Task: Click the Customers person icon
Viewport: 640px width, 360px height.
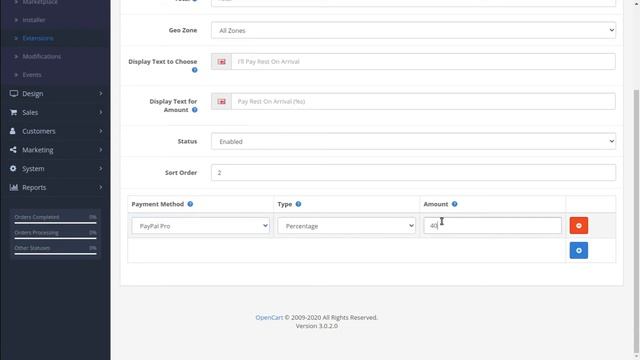Action: [13, 131]
